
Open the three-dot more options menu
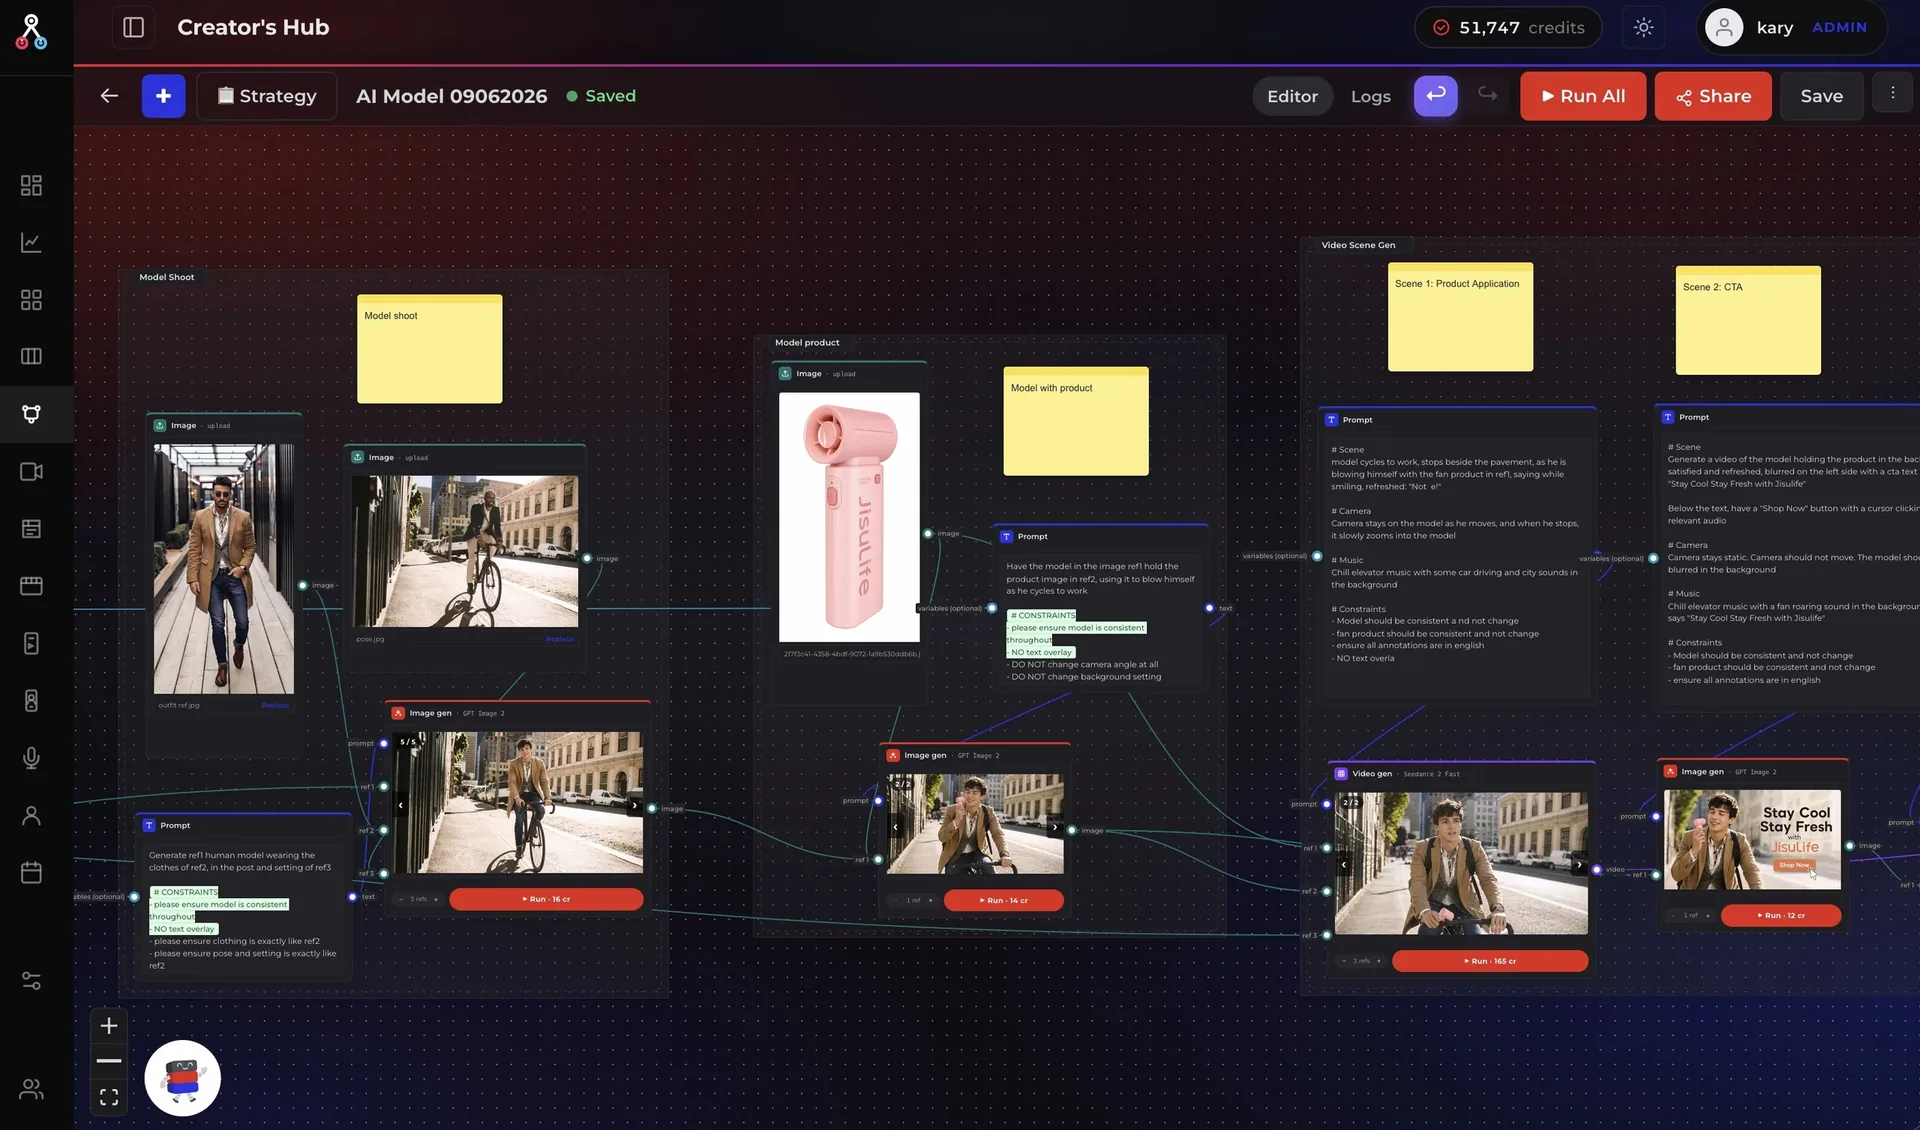(1892, 93)
